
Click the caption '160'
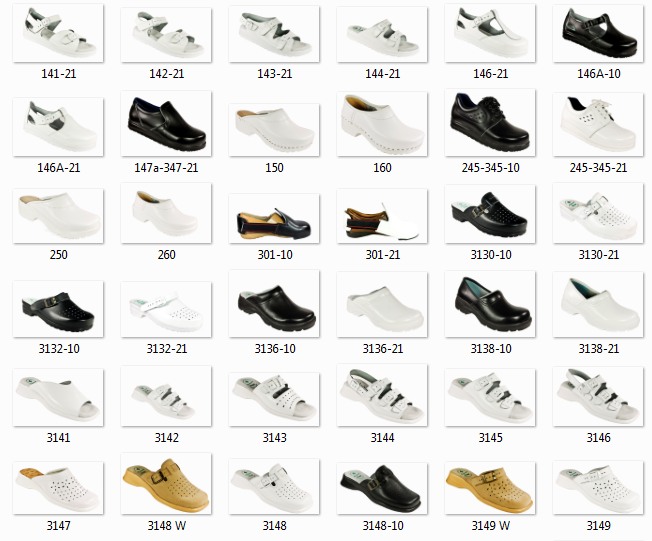coord(382,168)
